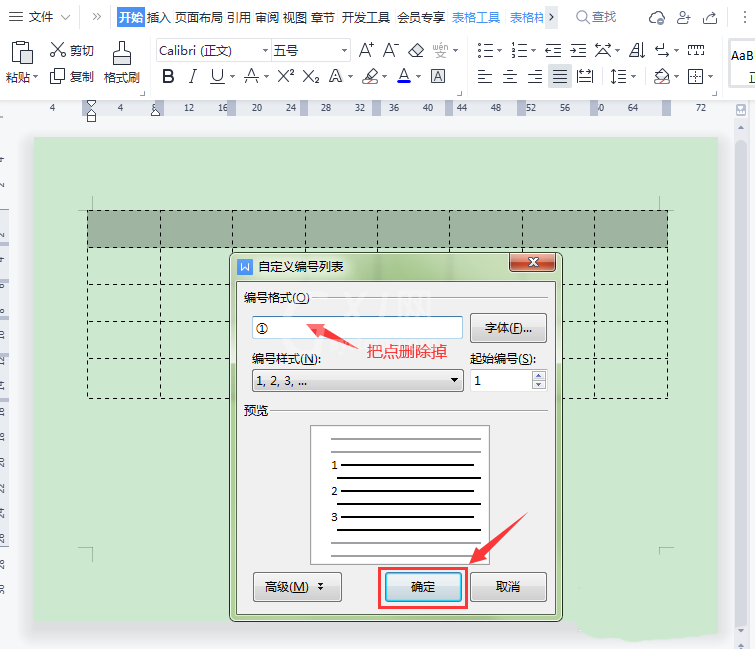Click the text highlight pen icon
The height and width of the screenshot is (649, 755).
(x=370, y=76)
